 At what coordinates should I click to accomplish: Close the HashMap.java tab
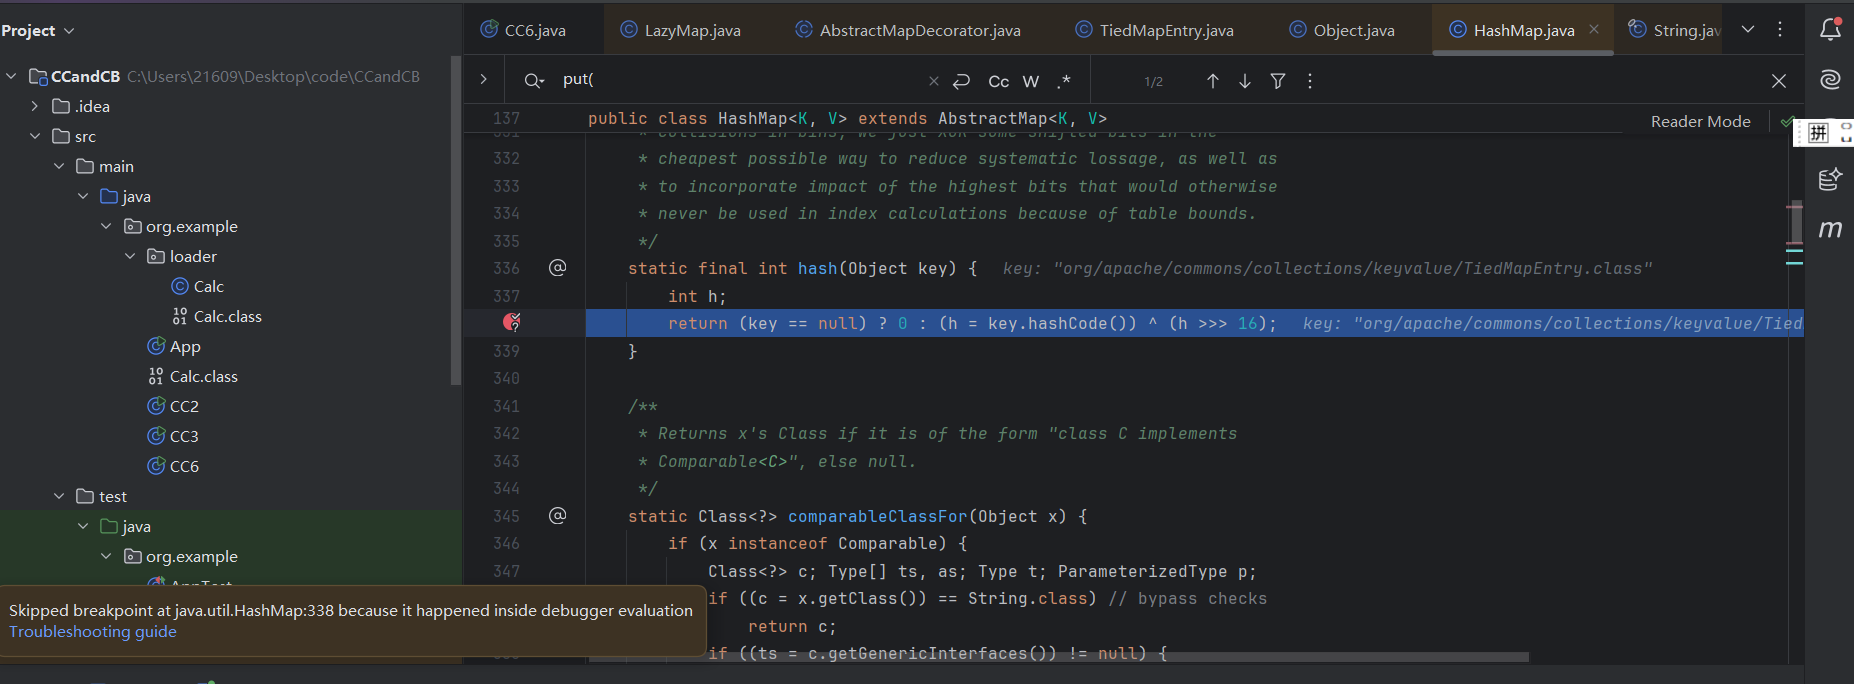click(1594, 30)
